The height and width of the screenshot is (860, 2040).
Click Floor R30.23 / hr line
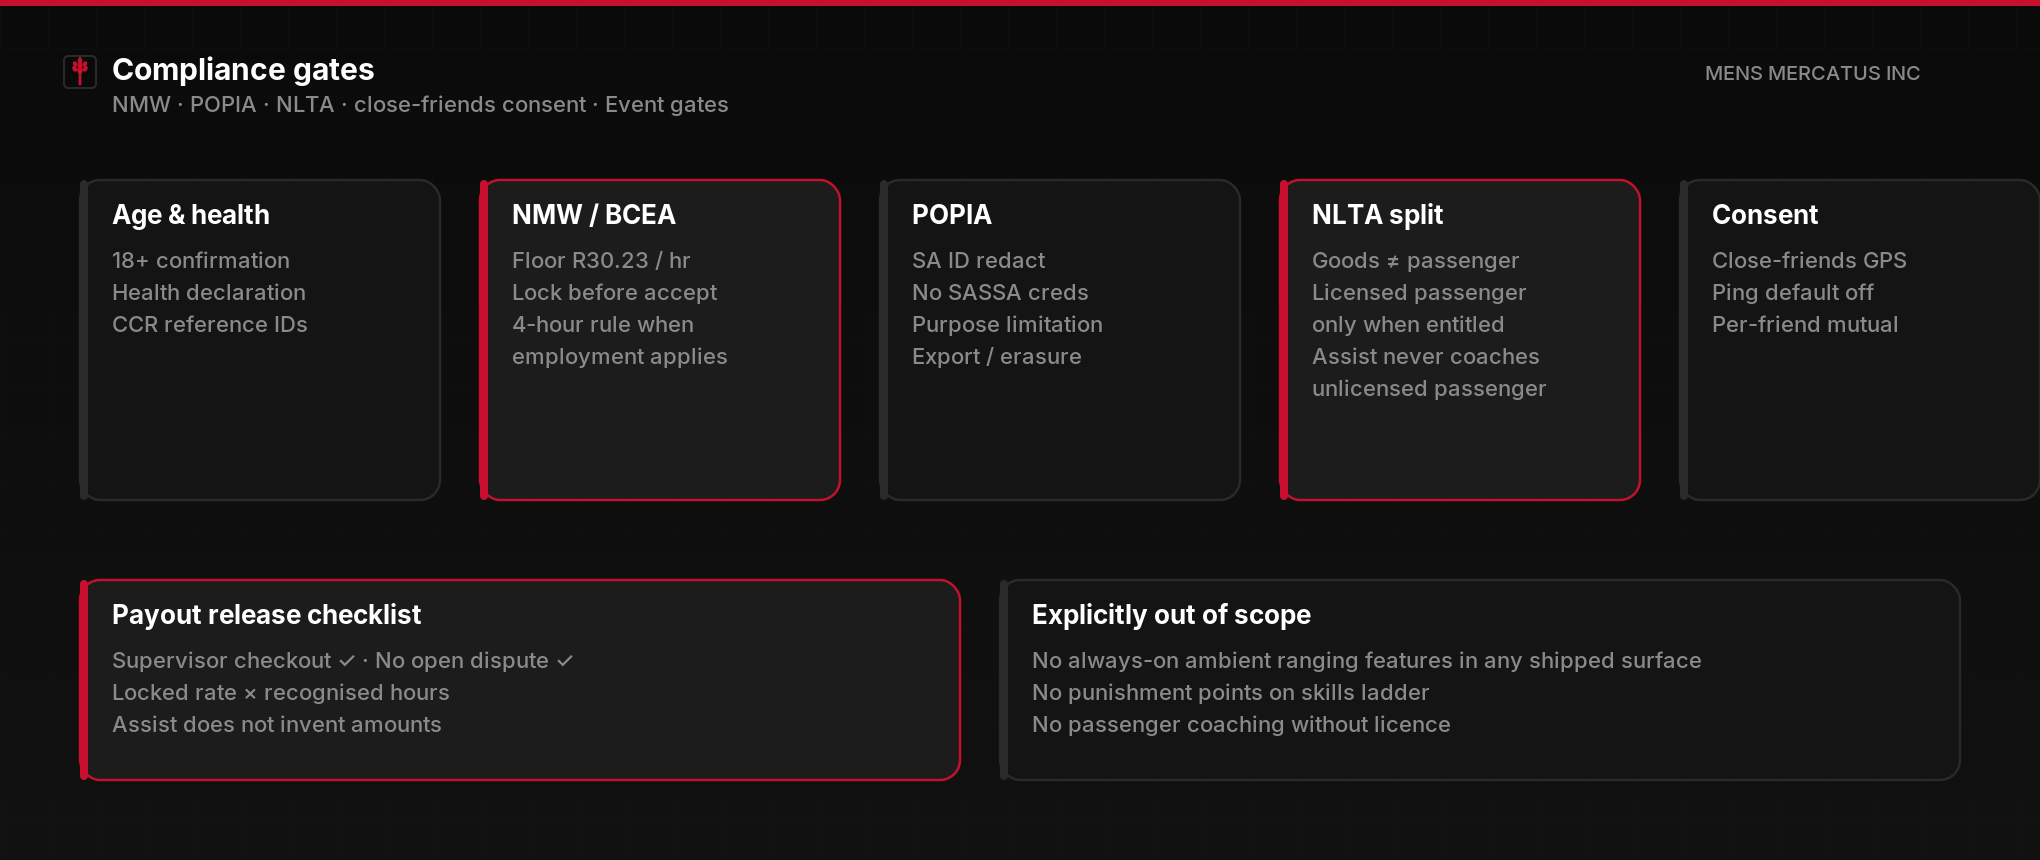(x=601, y=260)
